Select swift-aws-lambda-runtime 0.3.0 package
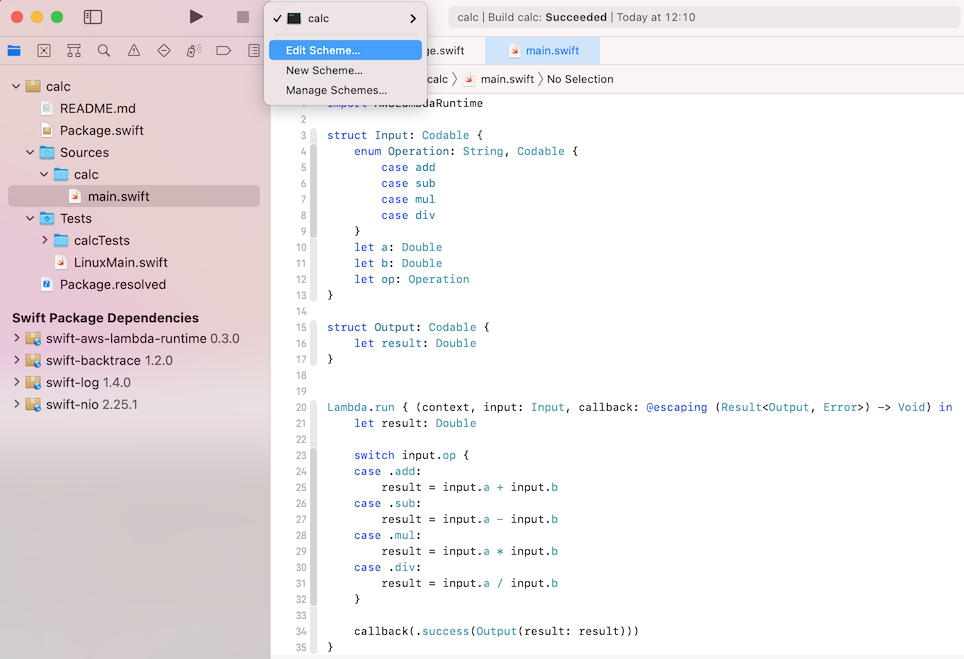Screen dimensions: 964x659 [143, 338]
